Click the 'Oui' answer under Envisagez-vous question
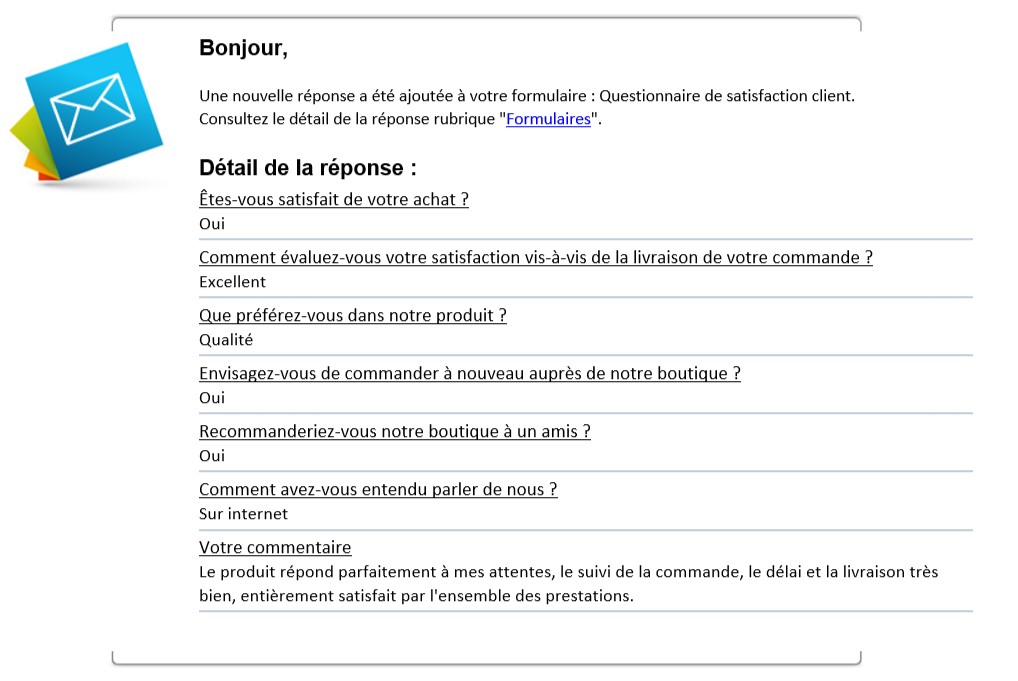 click(212, 398)
